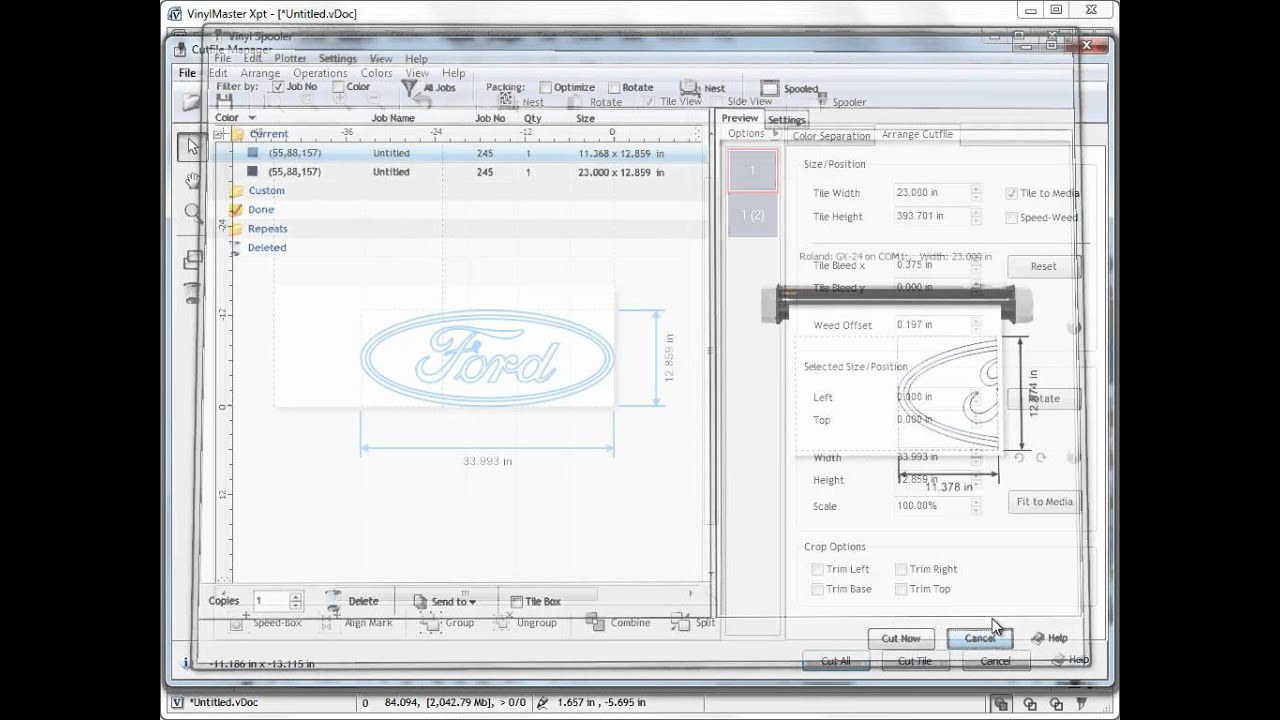This screenshot has height=720, width=1280.
Task: Click the Combine objects icon
Action: pyautogui.click(x=595, y=622)
